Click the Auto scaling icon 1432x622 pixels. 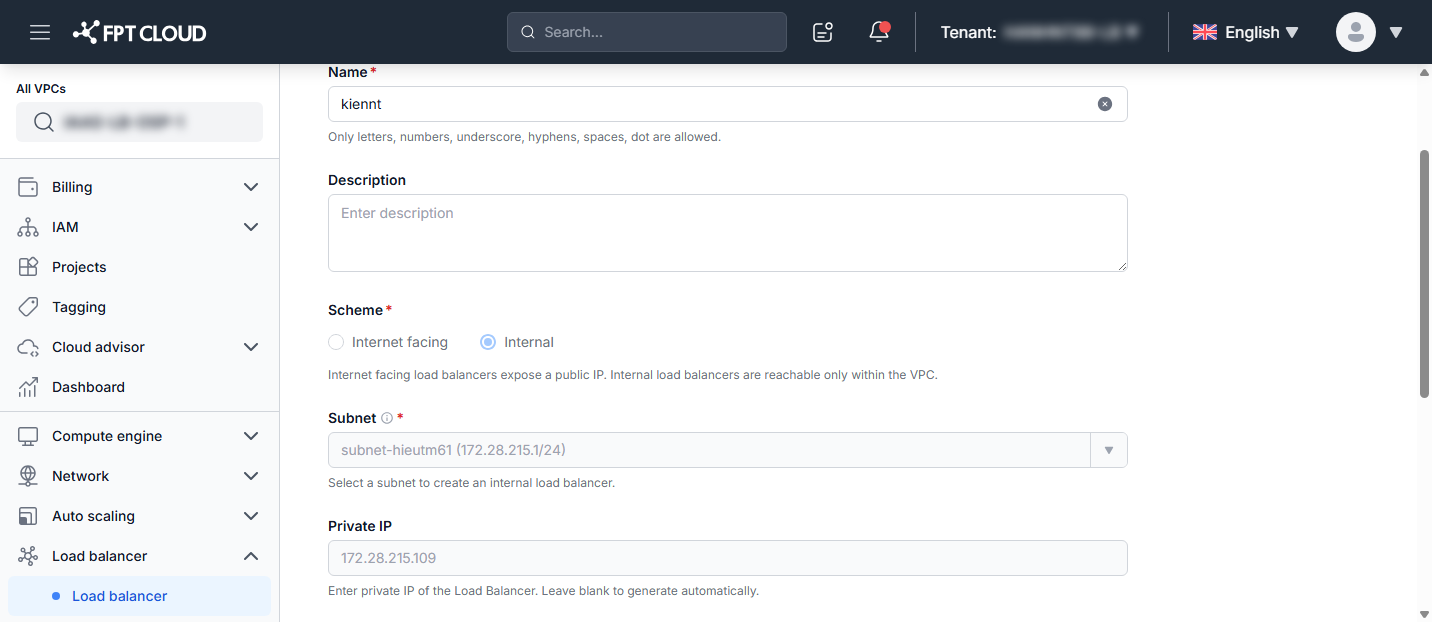[x=28, y=516]
